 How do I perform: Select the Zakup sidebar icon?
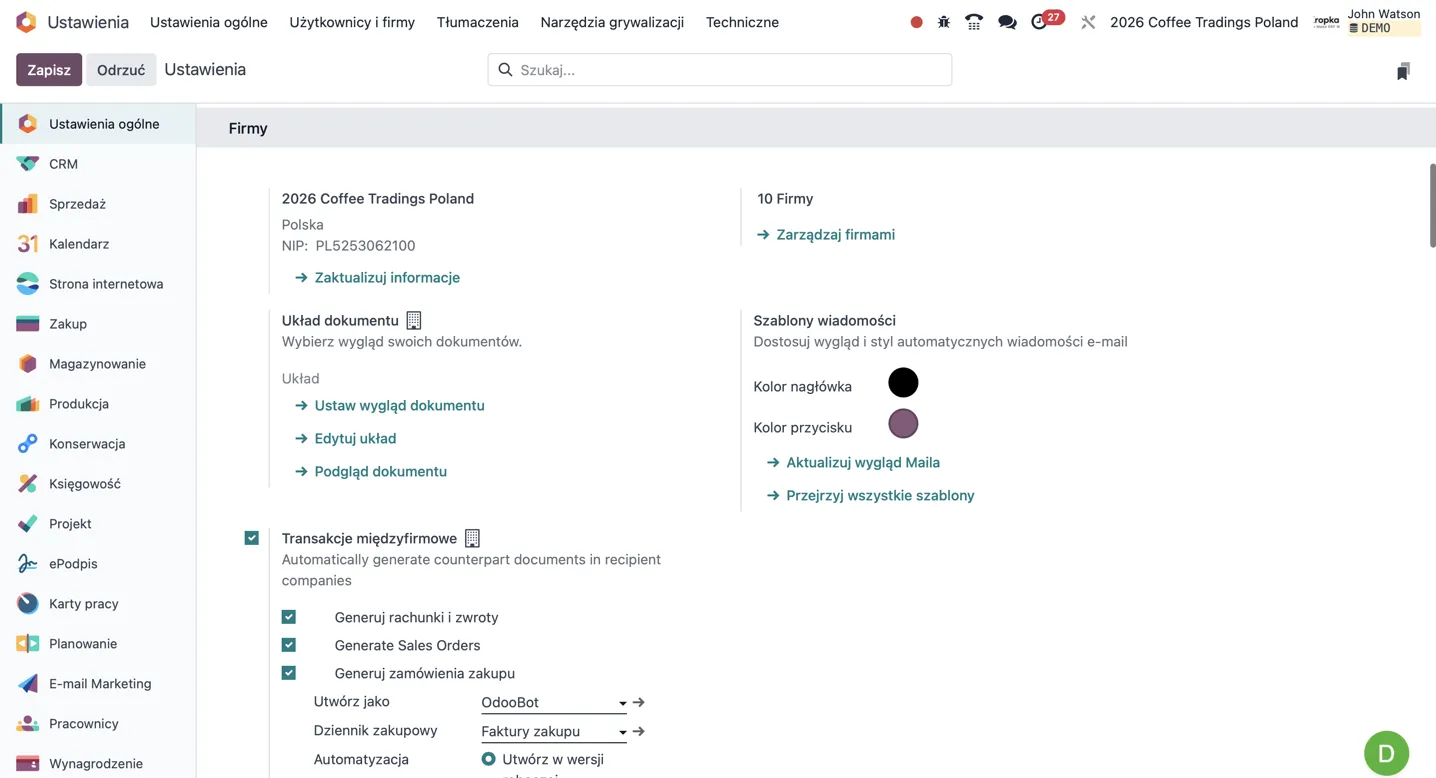[x=27, y=324]
